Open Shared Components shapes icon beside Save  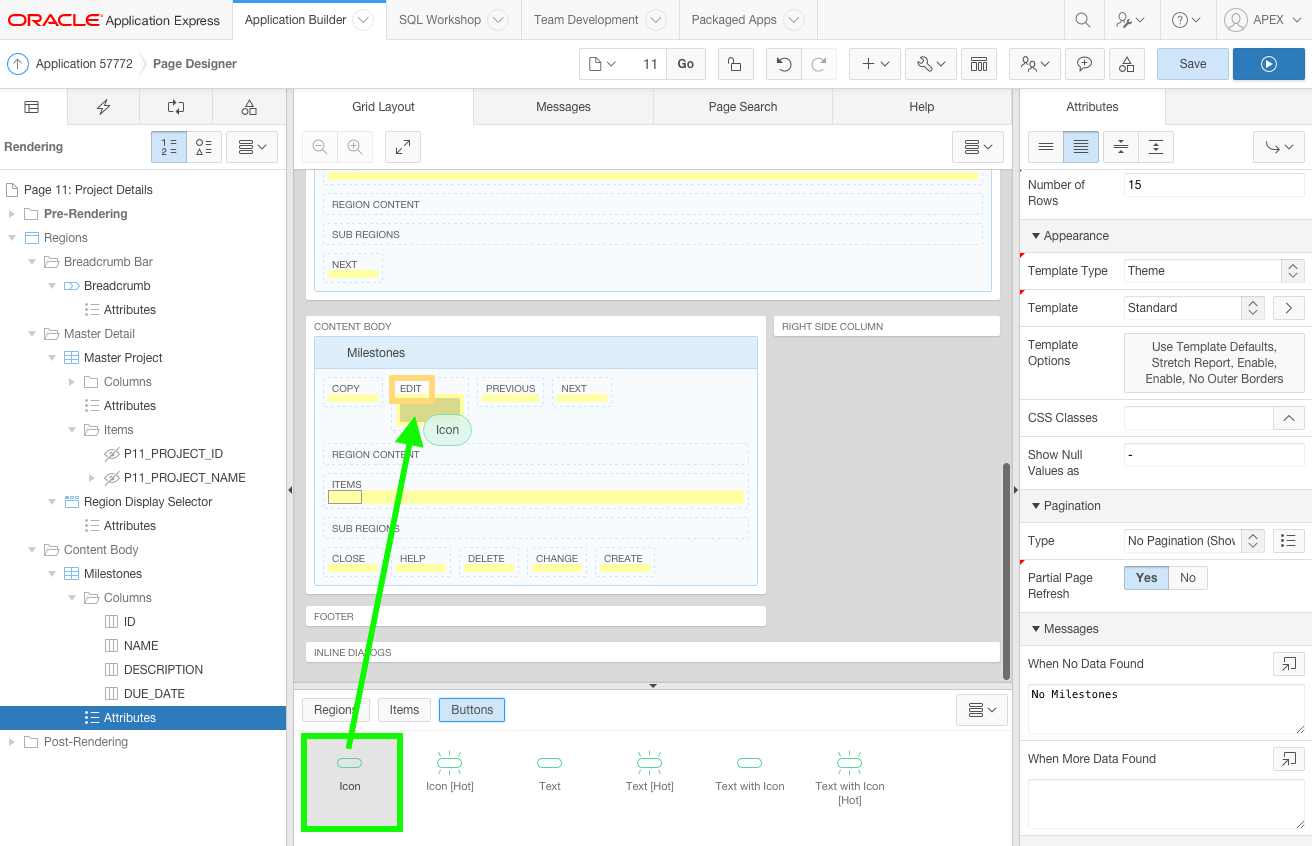1127,64
